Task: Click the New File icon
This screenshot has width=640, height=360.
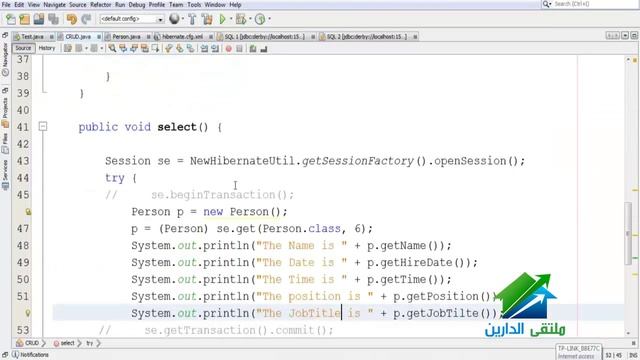Action: (11, 19)
